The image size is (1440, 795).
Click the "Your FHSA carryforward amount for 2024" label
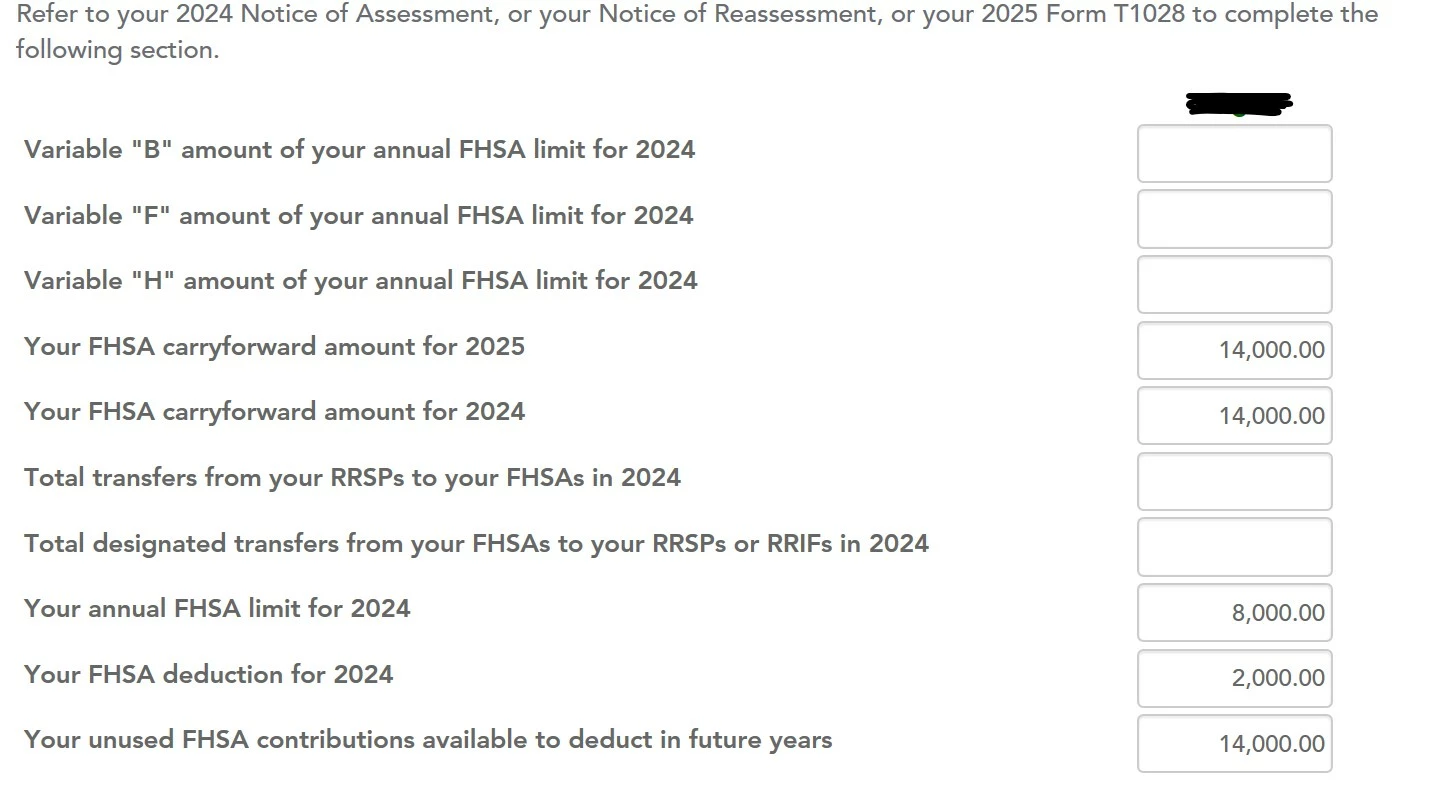(x=274, y=412)
